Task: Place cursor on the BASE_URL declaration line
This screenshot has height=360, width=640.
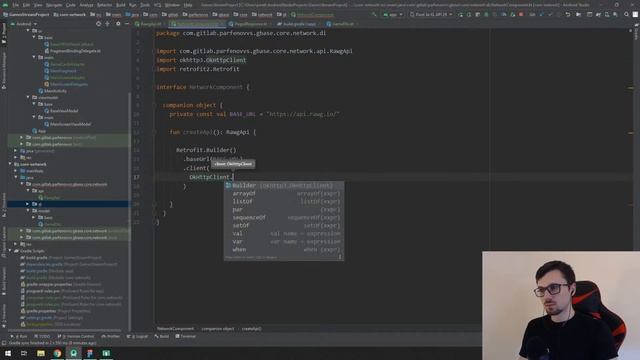Action: point(254,114)
